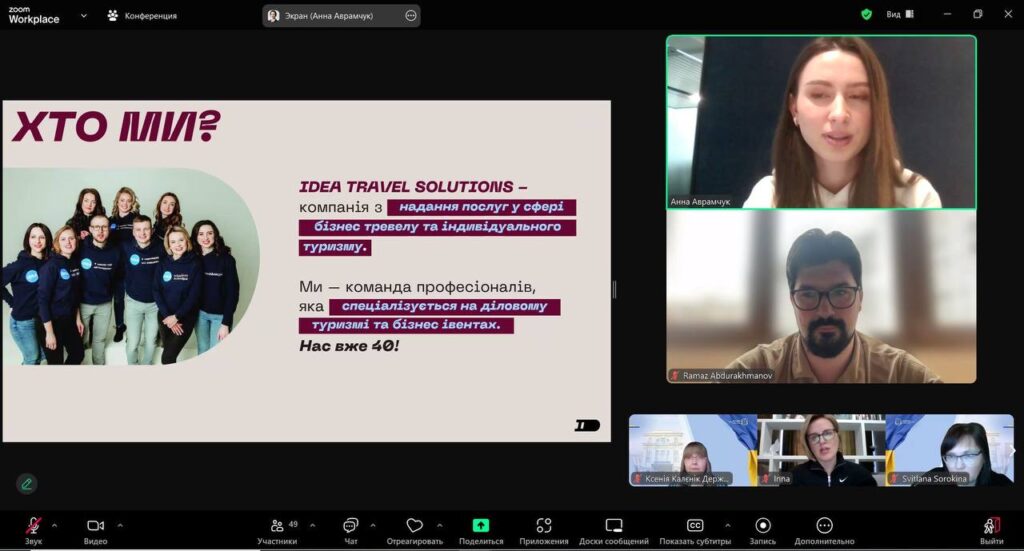Open the Конференция menu in top bar

click(x=142, y=16)
